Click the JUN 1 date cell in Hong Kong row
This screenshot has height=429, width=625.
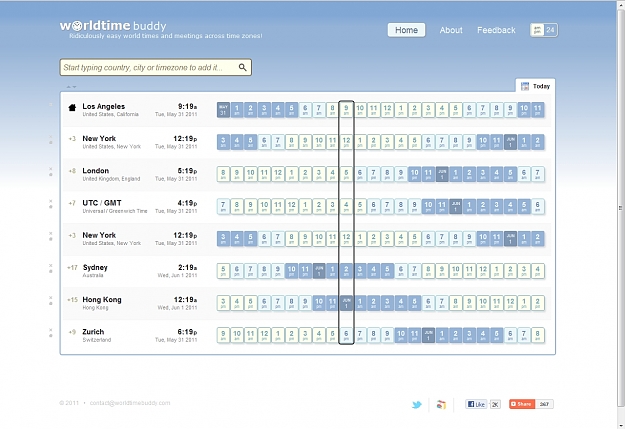(346, 303)
